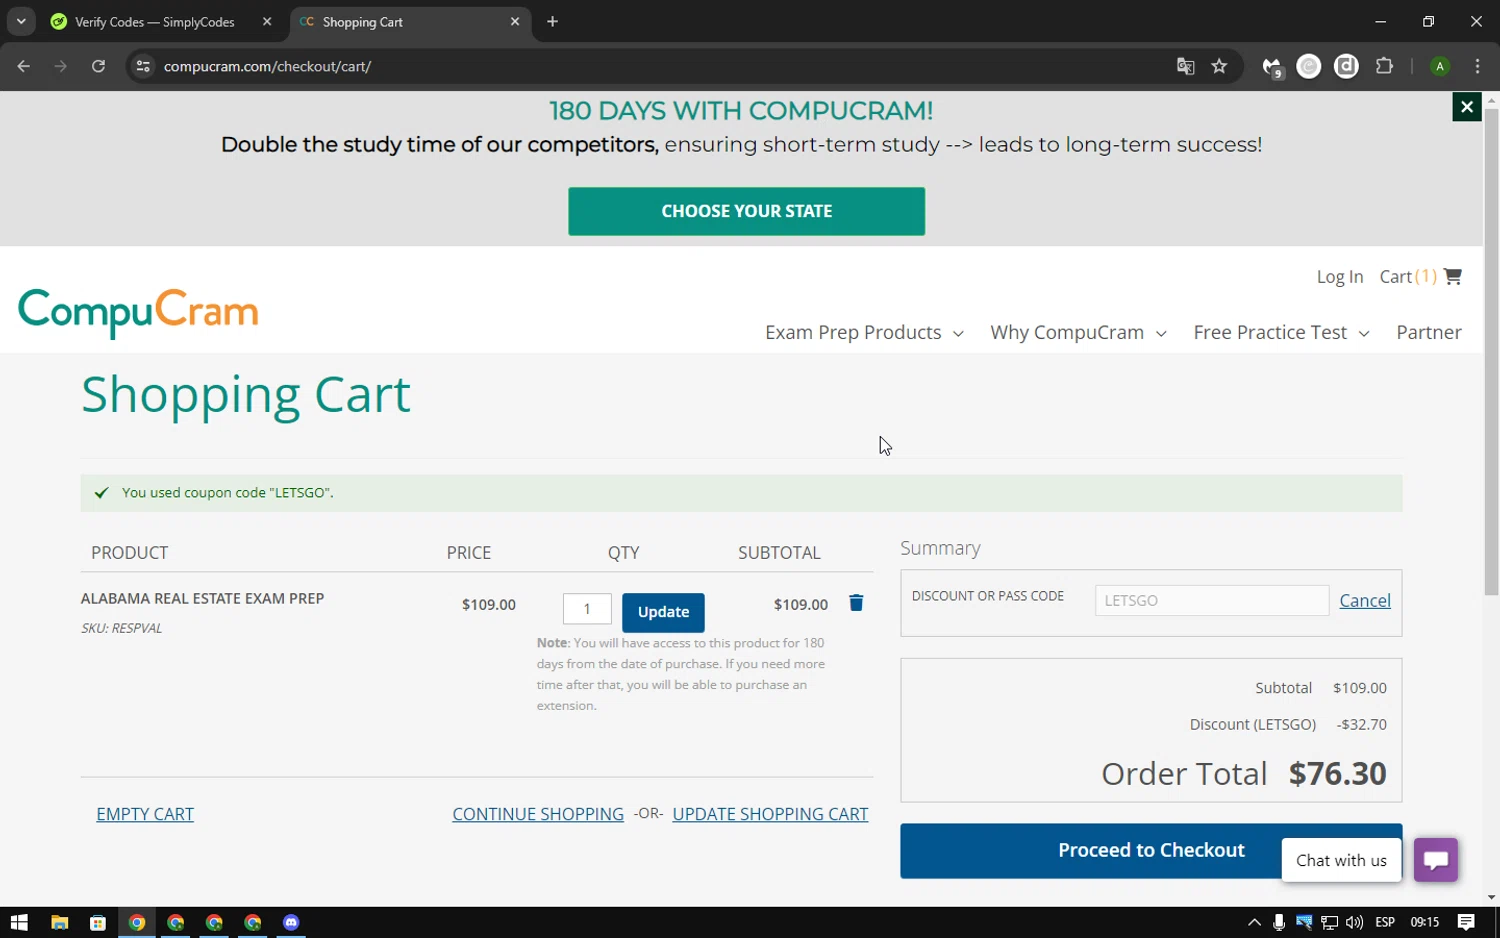
Task: Open Discord from the taskbar
Action: pos(291,922)
